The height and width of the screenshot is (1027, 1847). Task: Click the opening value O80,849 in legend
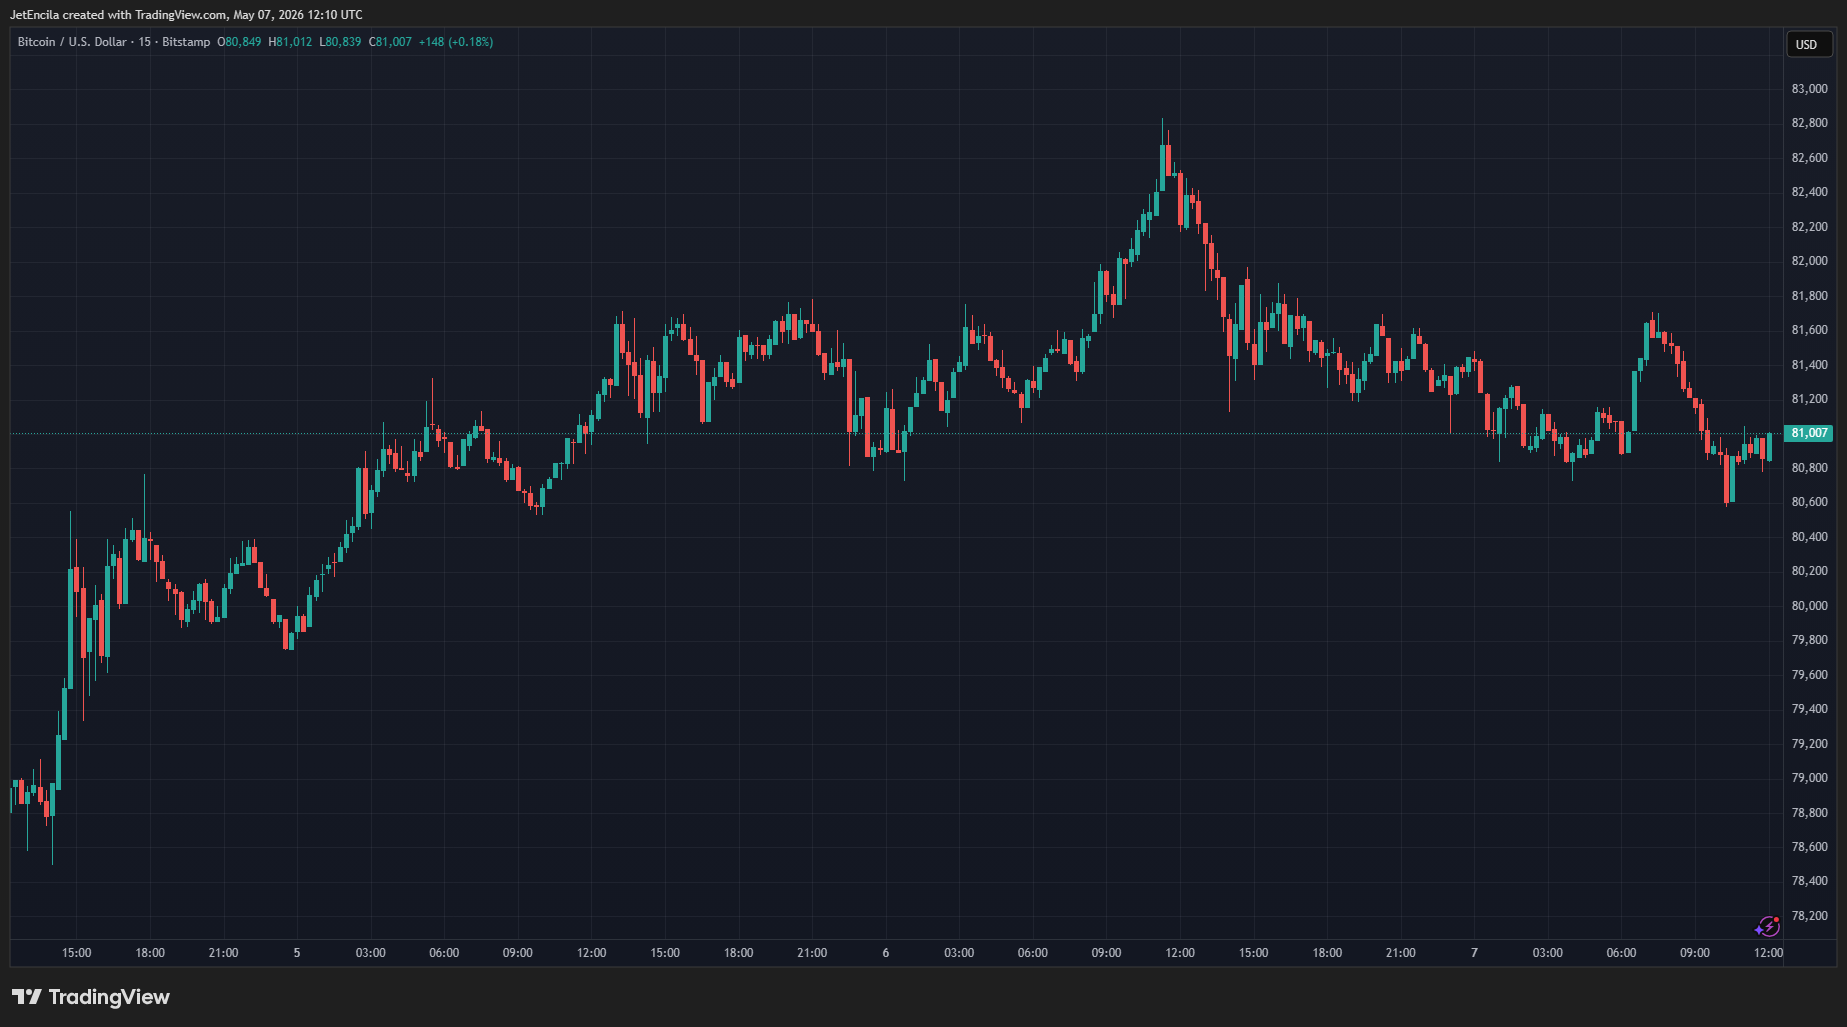pos(239,42)
